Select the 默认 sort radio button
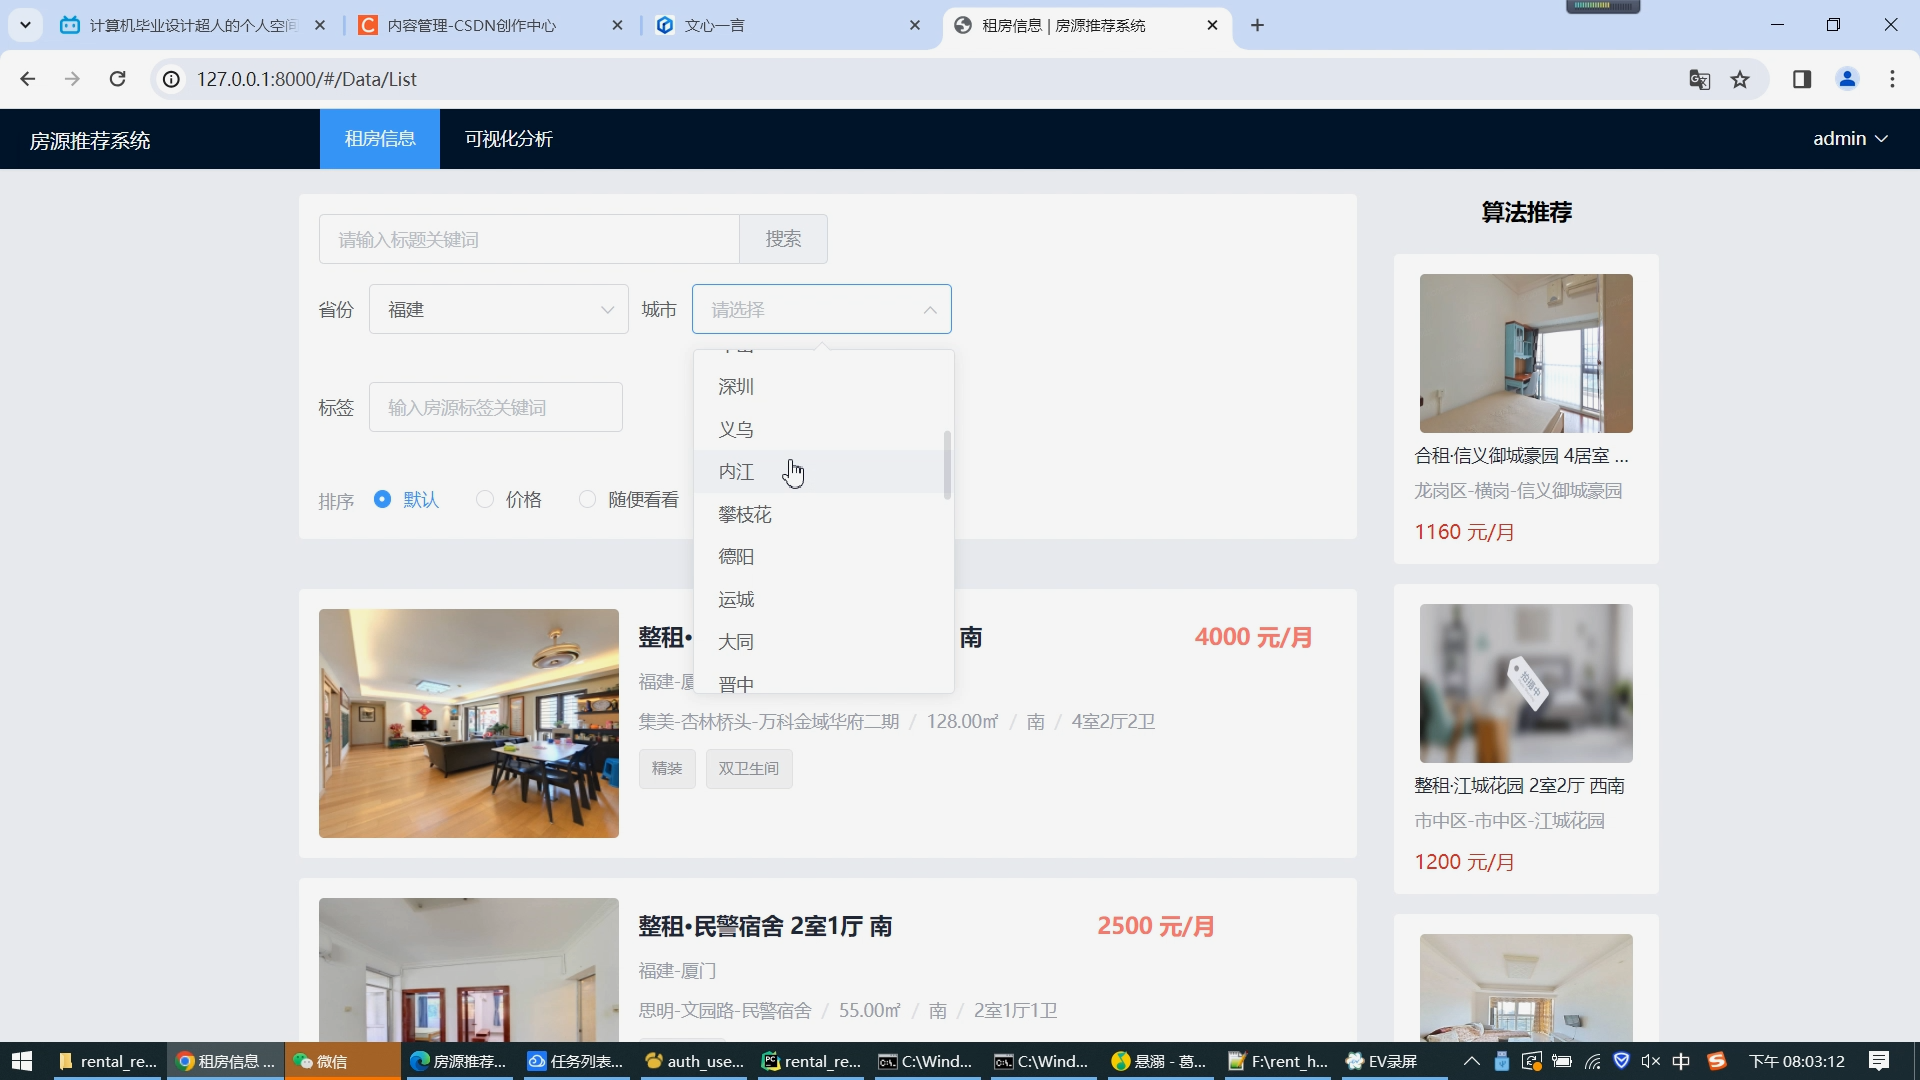The image size is (1920, 1080). (x=382, y=499)
